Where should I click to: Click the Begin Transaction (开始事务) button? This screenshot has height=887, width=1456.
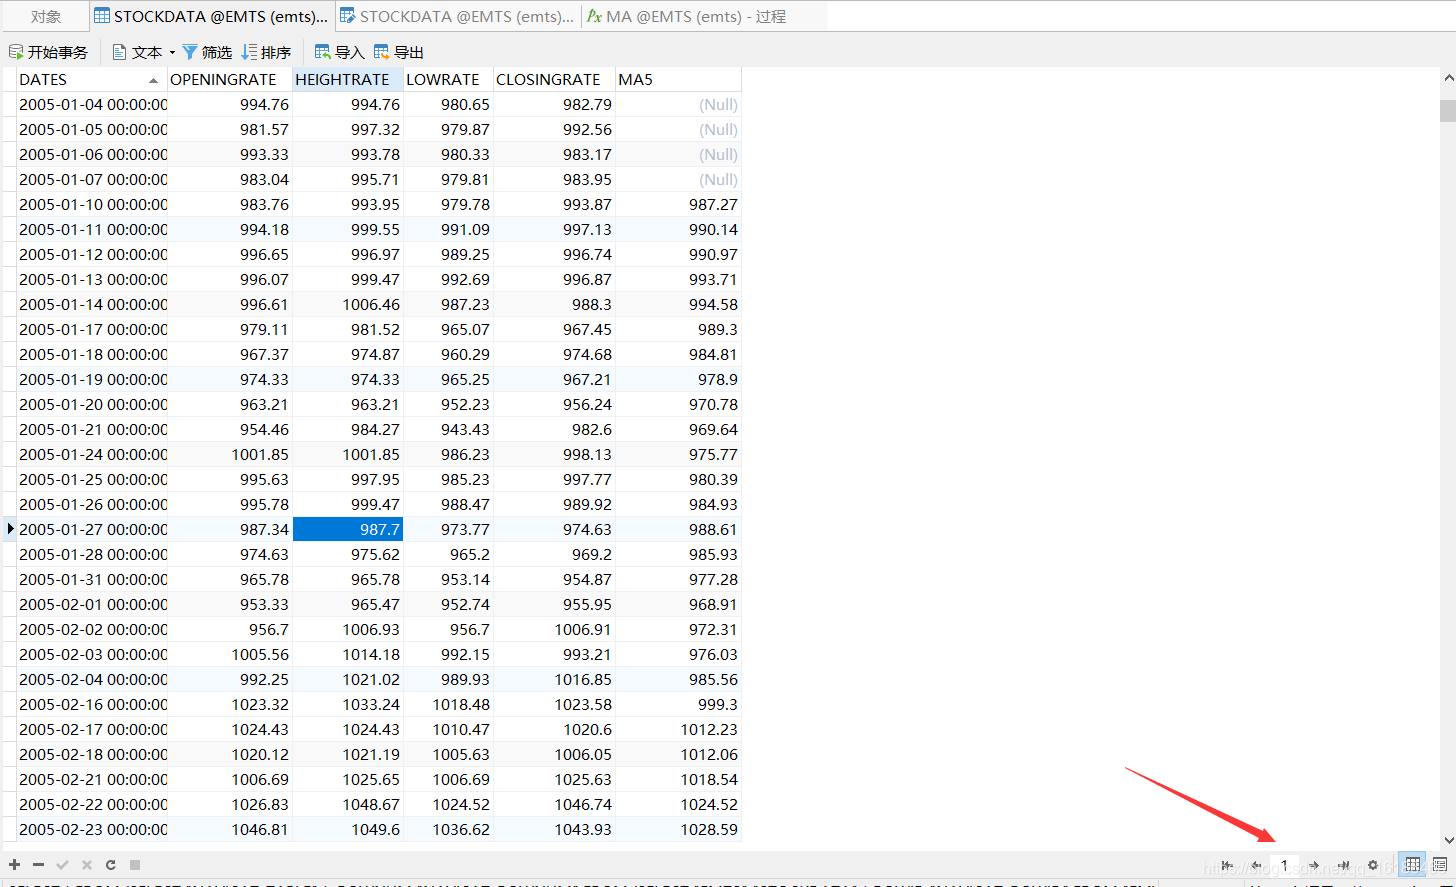pos(48,52)
